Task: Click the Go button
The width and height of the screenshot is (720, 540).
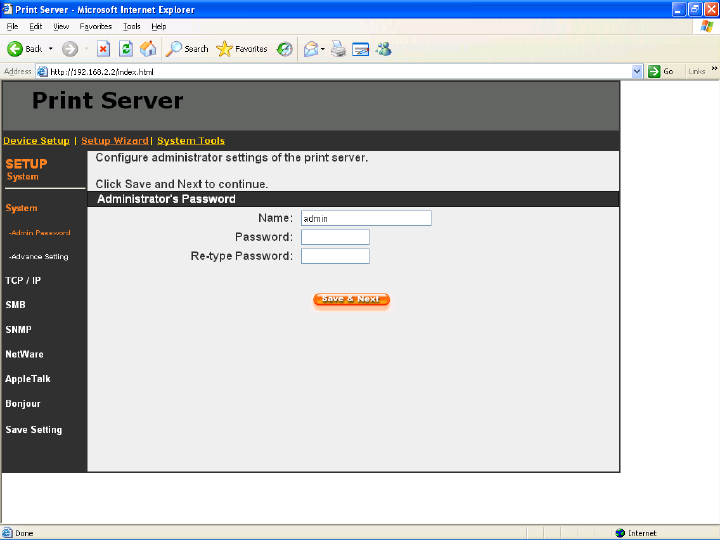Action: pyautogui.click(x=661, y=72)
